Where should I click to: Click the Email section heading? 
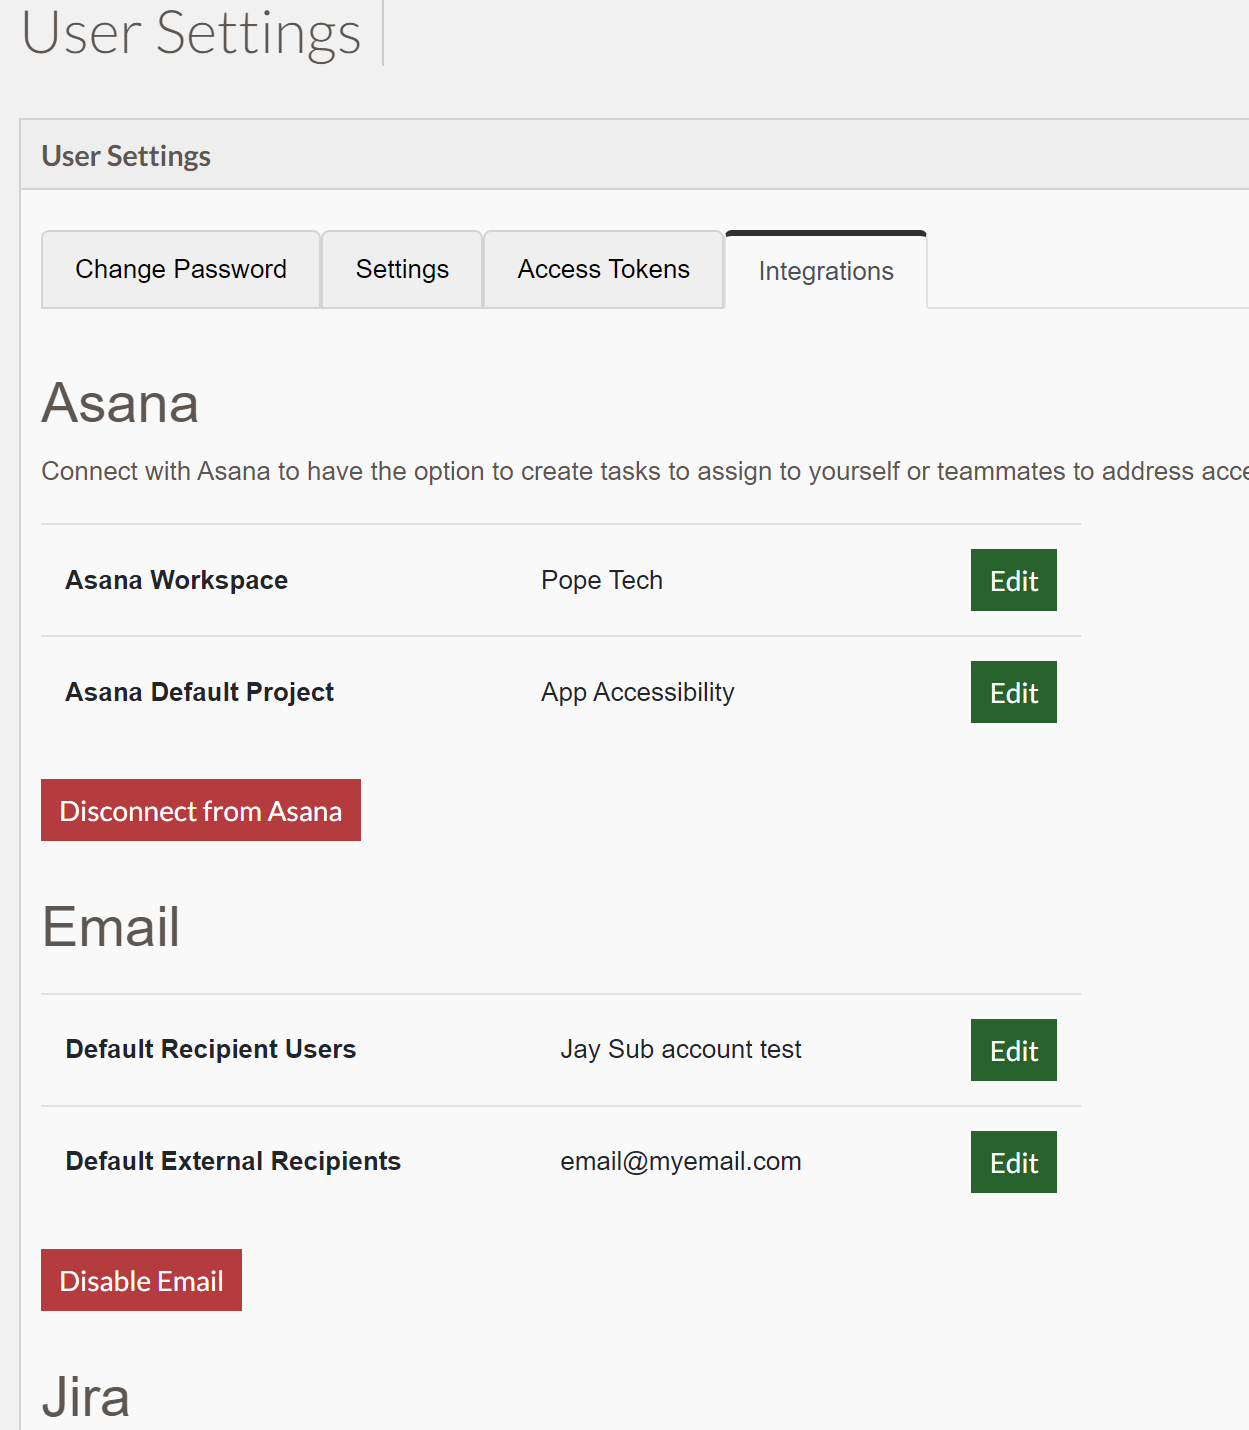111,926
